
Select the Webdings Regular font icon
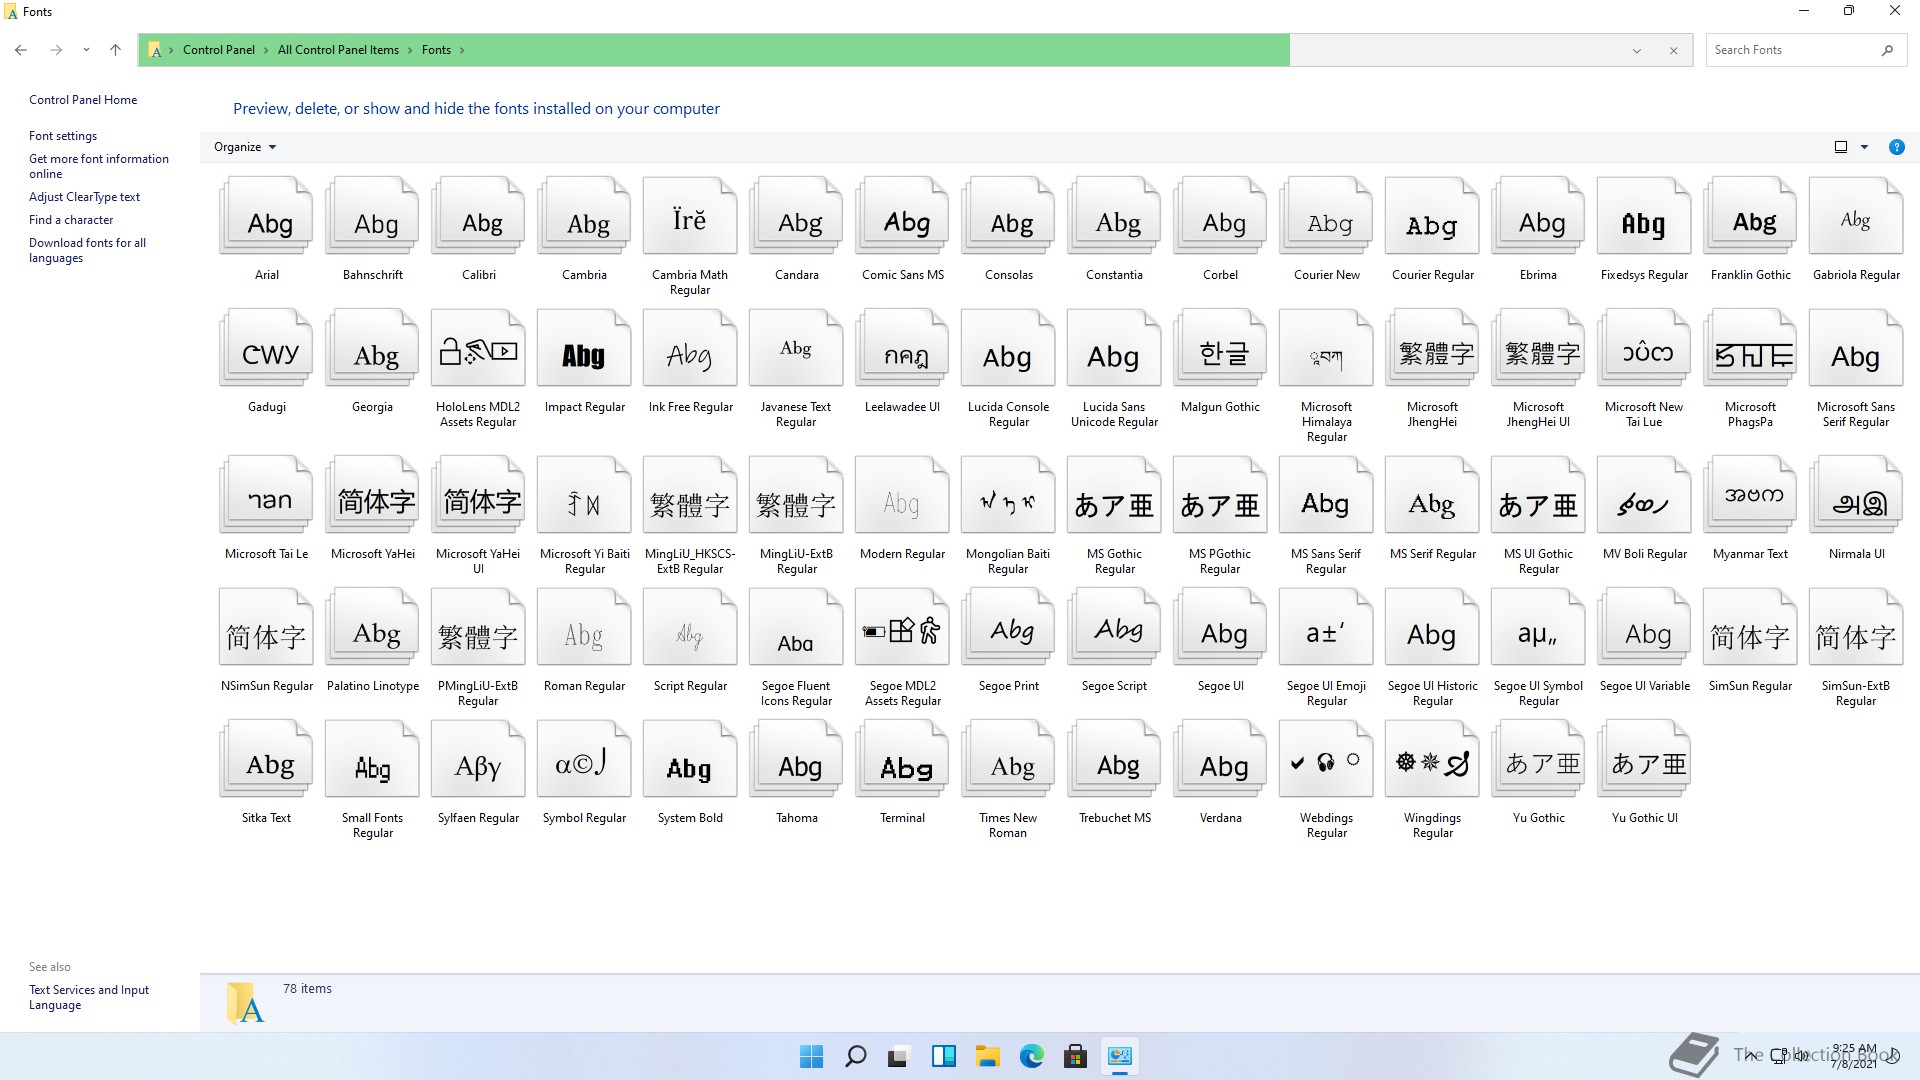pos(1326,760)
